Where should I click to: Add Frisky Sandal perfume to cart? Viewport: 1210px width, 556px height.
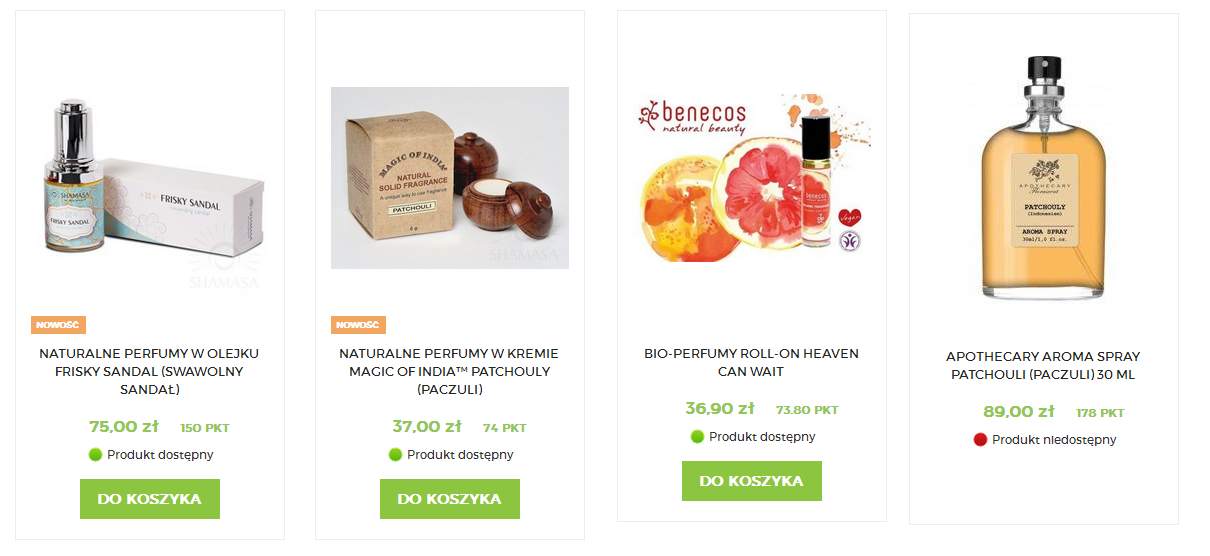(x=150, y=499)
